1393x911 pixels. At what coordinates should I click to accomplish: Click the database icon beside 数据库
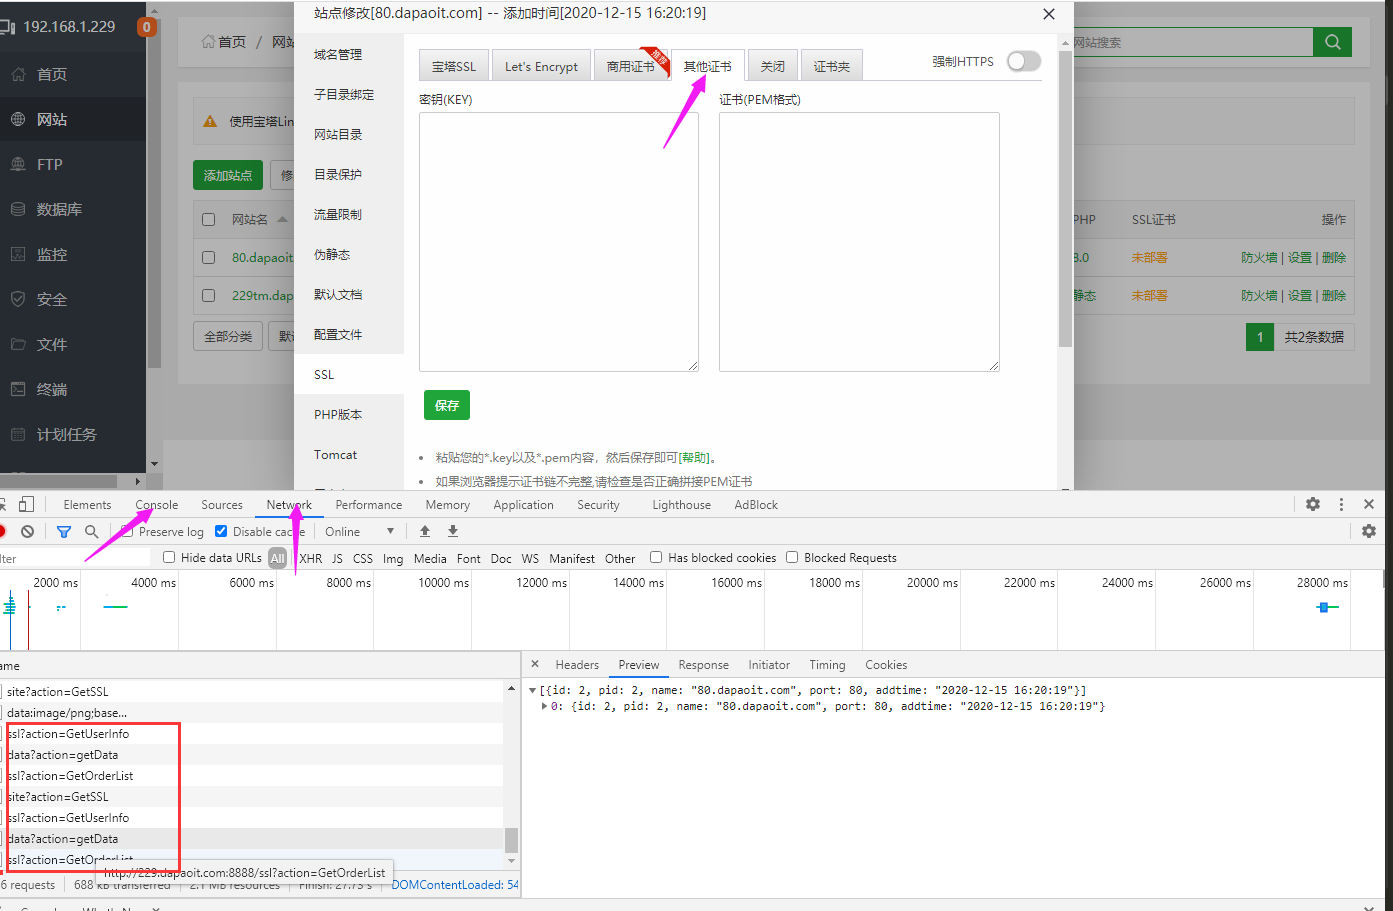point(18,209)
